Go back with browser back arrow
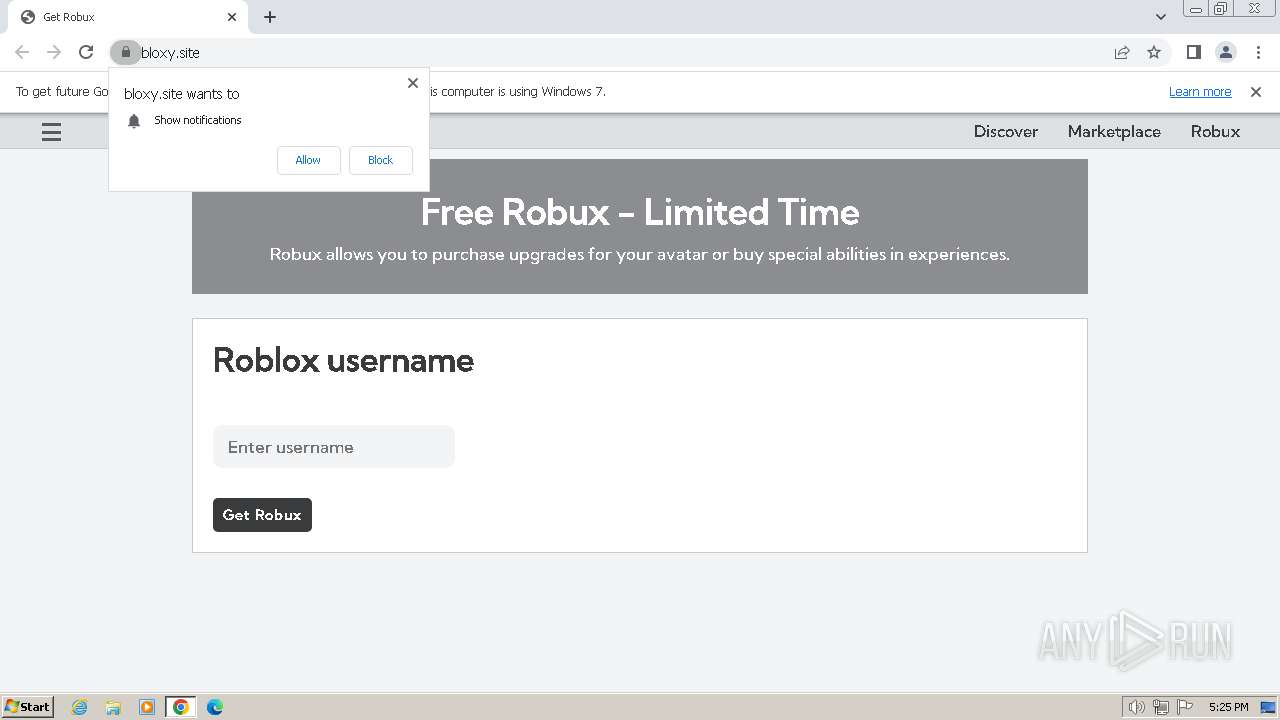Viewport: 1280px width, 720px height. 22,52
